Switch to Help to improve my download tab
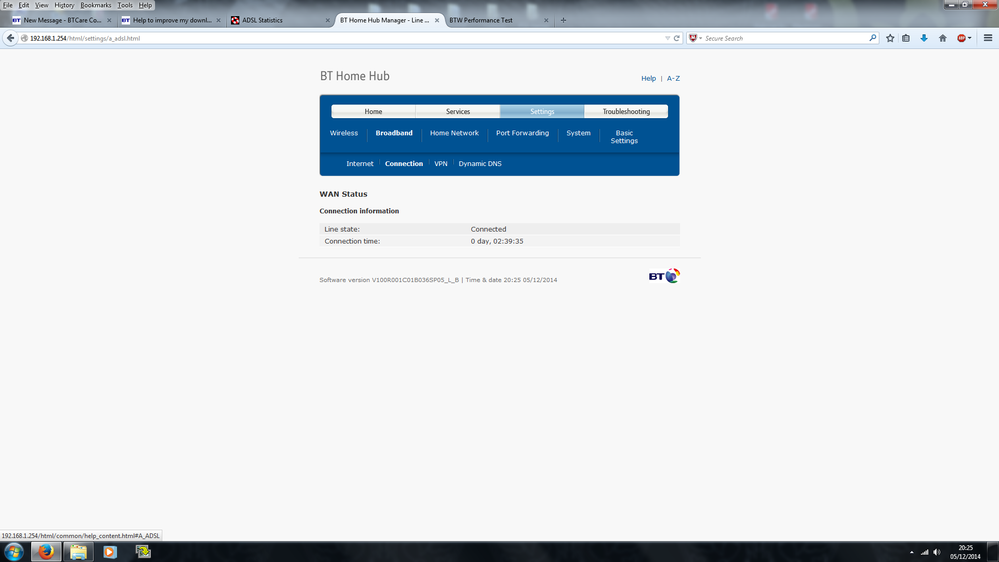The image size is (999, 562). (x=171, y=20)
